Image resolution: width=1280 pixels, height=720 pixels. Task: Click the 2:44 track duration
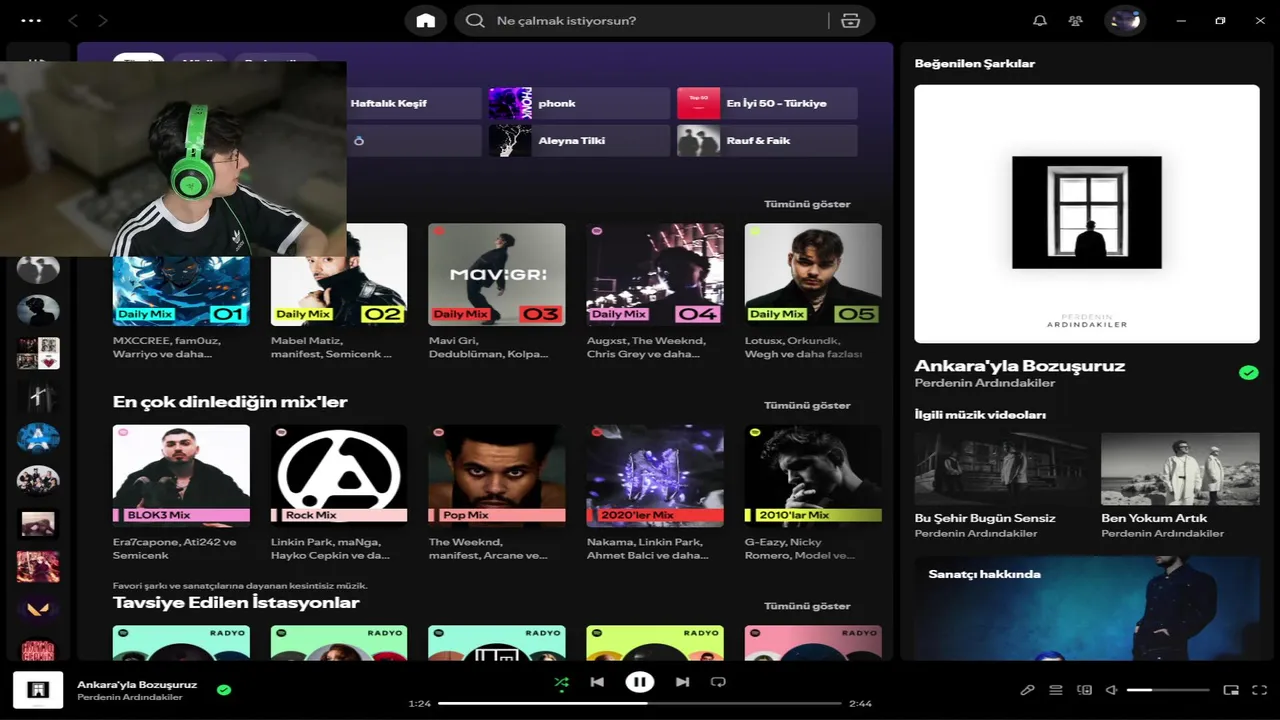point(860,704)
